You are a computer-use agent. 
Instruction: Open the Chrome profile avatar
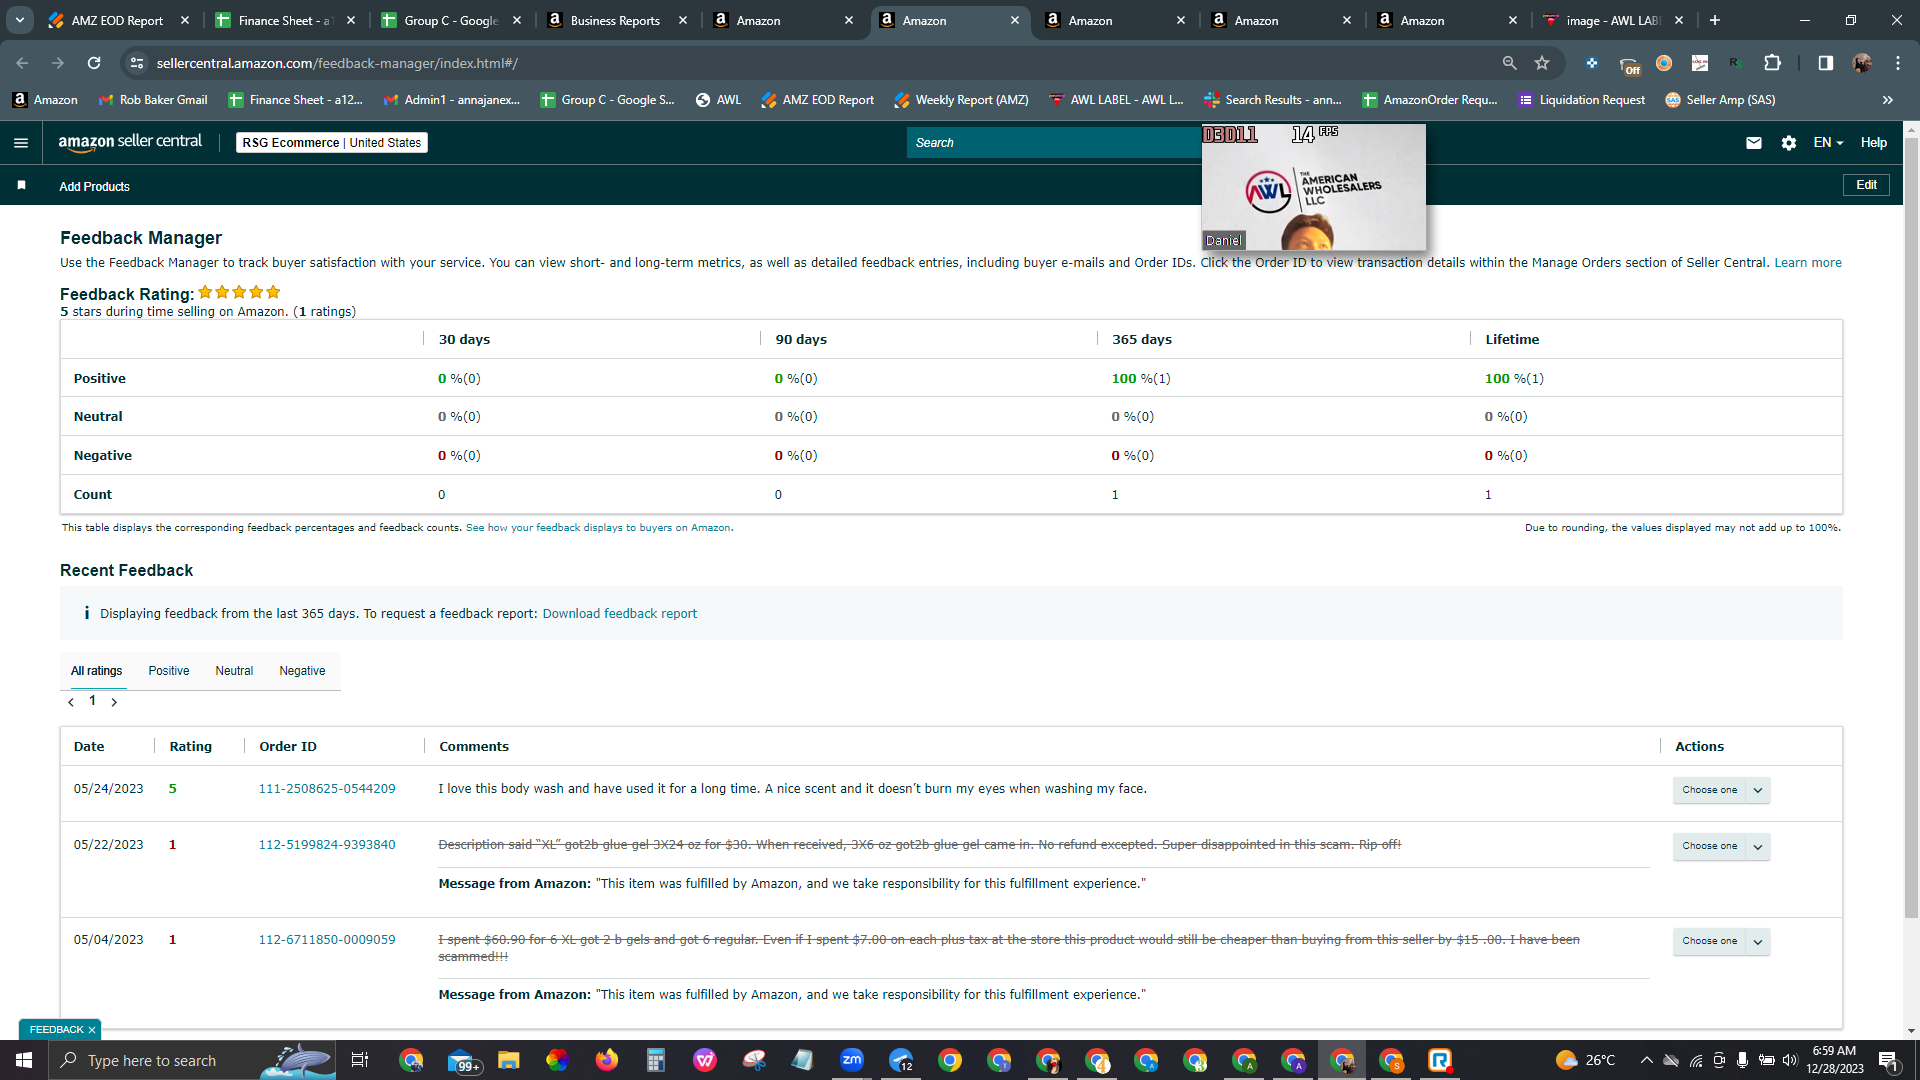click(1862, 63)
